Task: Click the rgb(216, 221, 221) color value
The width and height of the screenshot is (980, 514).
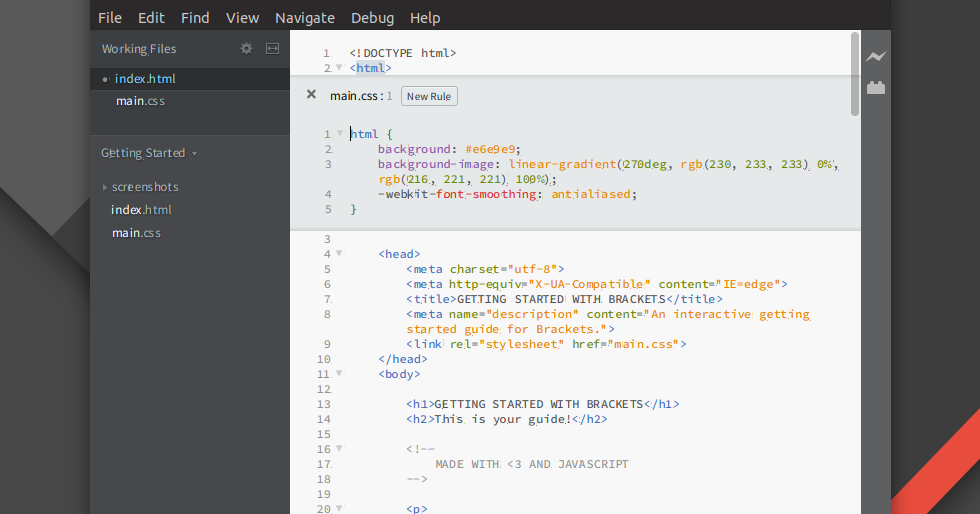Action: pyautogui.click(x=444, y=179)
